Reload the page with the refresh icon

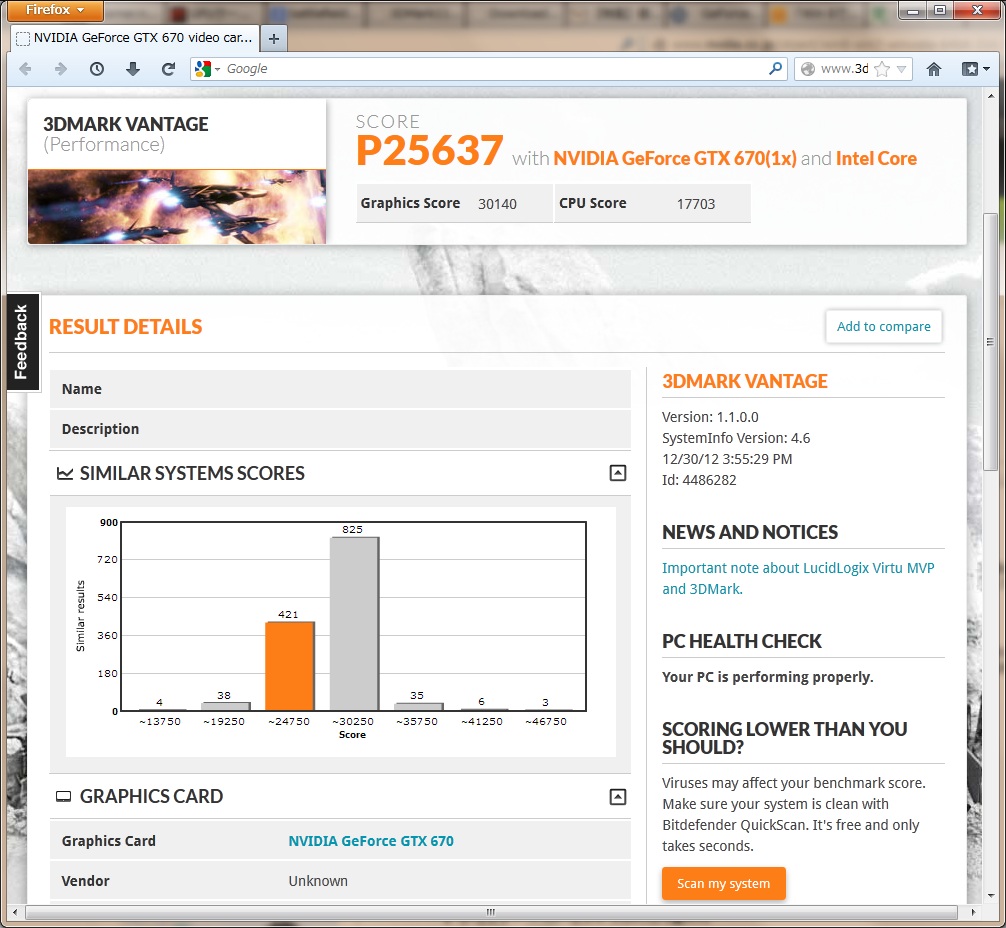coord(168,69)
